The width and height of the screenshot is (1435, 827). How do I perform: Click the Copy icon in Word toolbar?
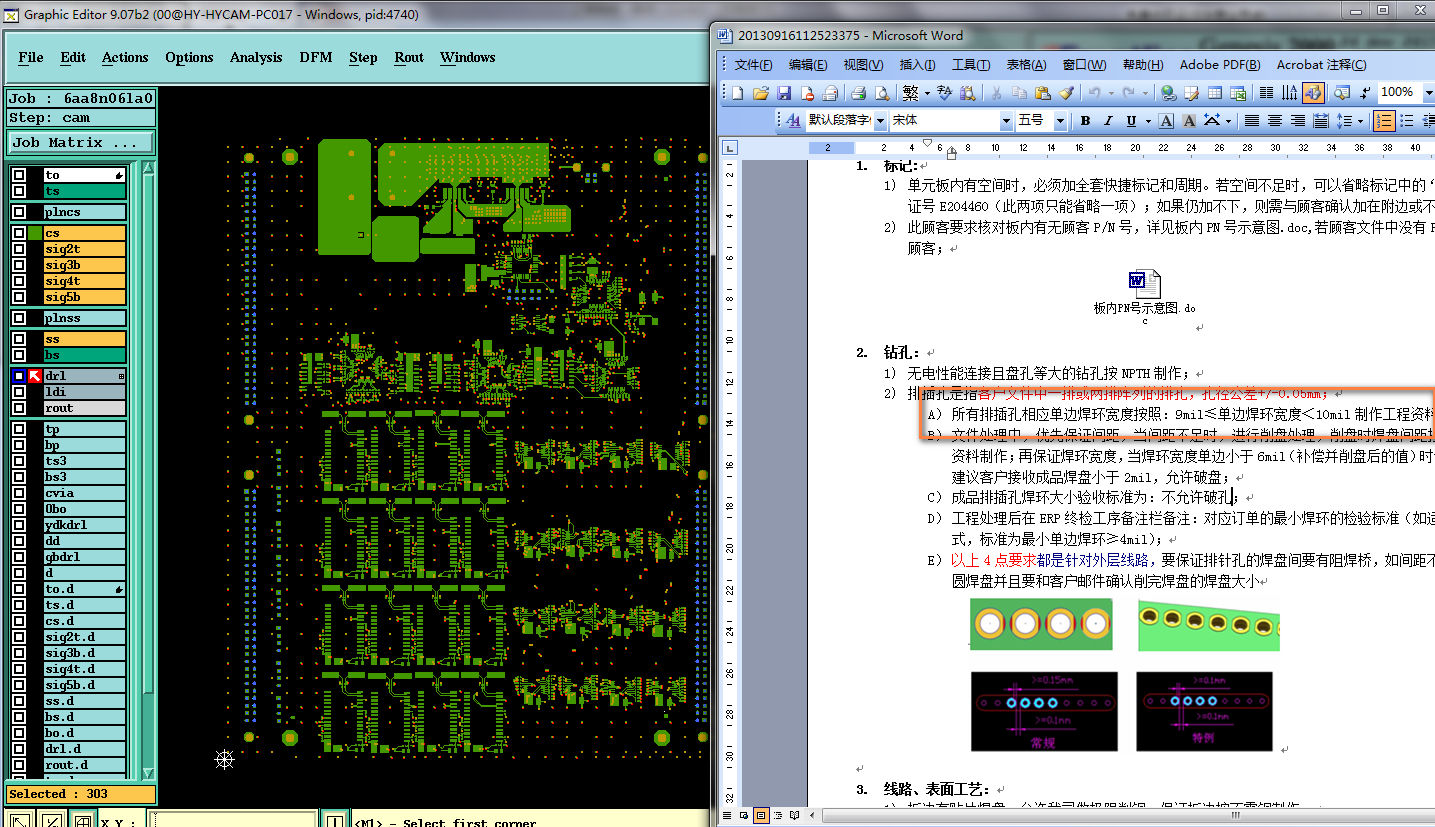[1019, 93]
